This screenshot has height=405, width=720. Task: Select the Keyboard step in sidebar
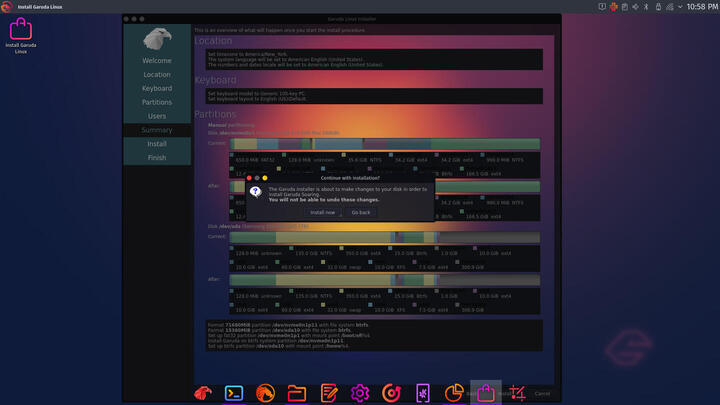click(x=157, y=88)
